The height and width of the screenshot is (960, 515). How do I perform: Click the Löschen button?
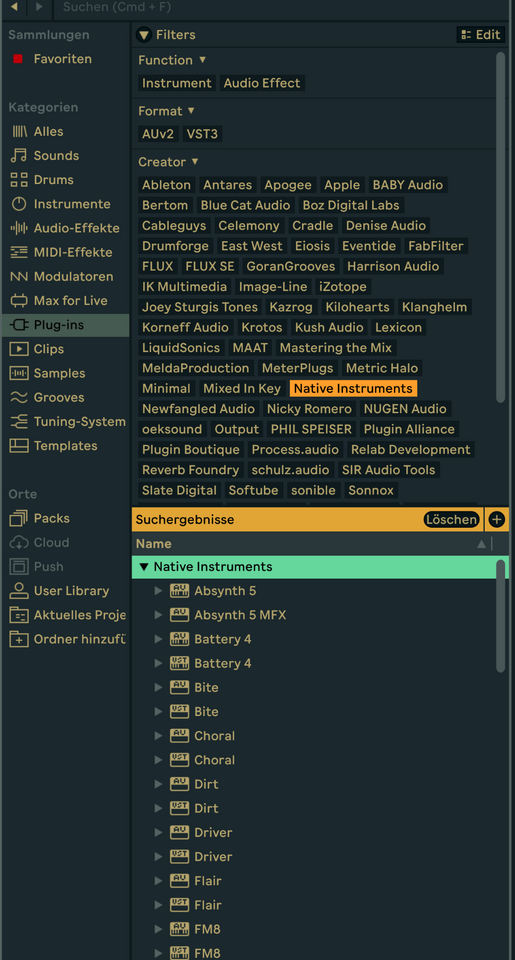(451, 520)
